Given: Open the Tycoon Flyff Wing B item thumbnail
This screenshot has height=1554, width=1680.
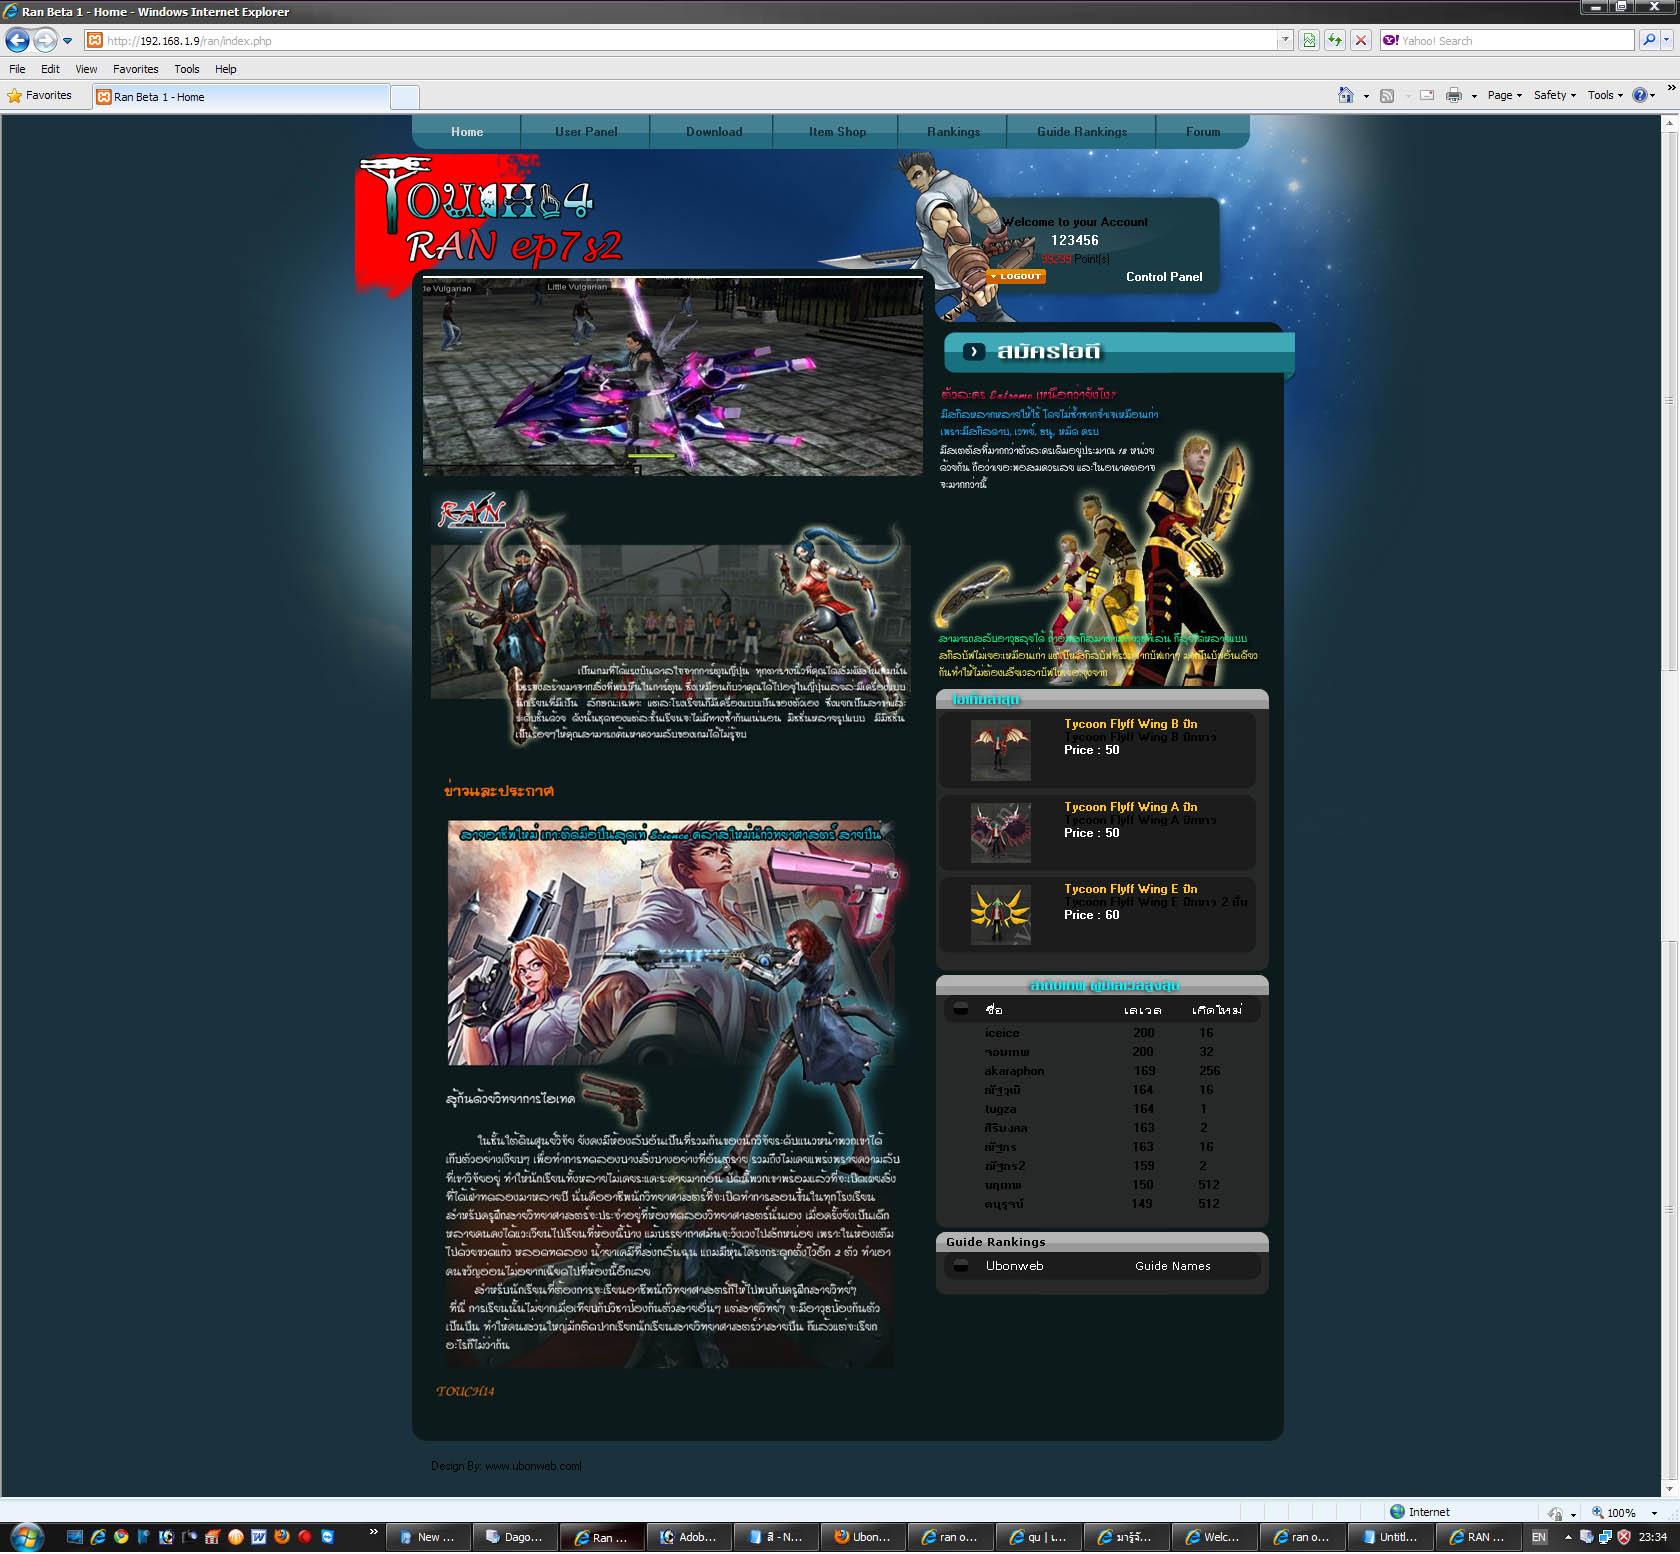Looking at the screenshot, I should pyautogui.click(x=1000, y=750).
